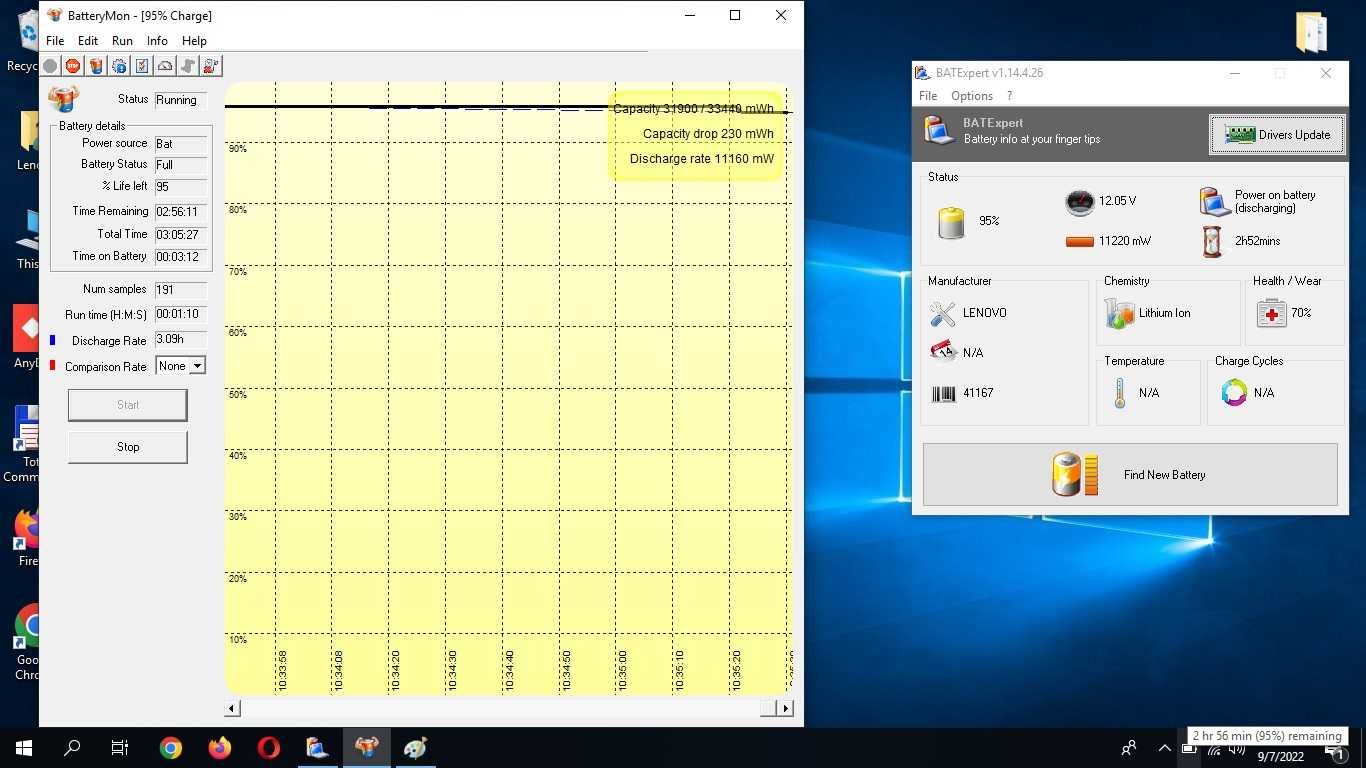Click the taskbar battery tray icon
The image size is (1366, 768).
[x=1188, y=748]
